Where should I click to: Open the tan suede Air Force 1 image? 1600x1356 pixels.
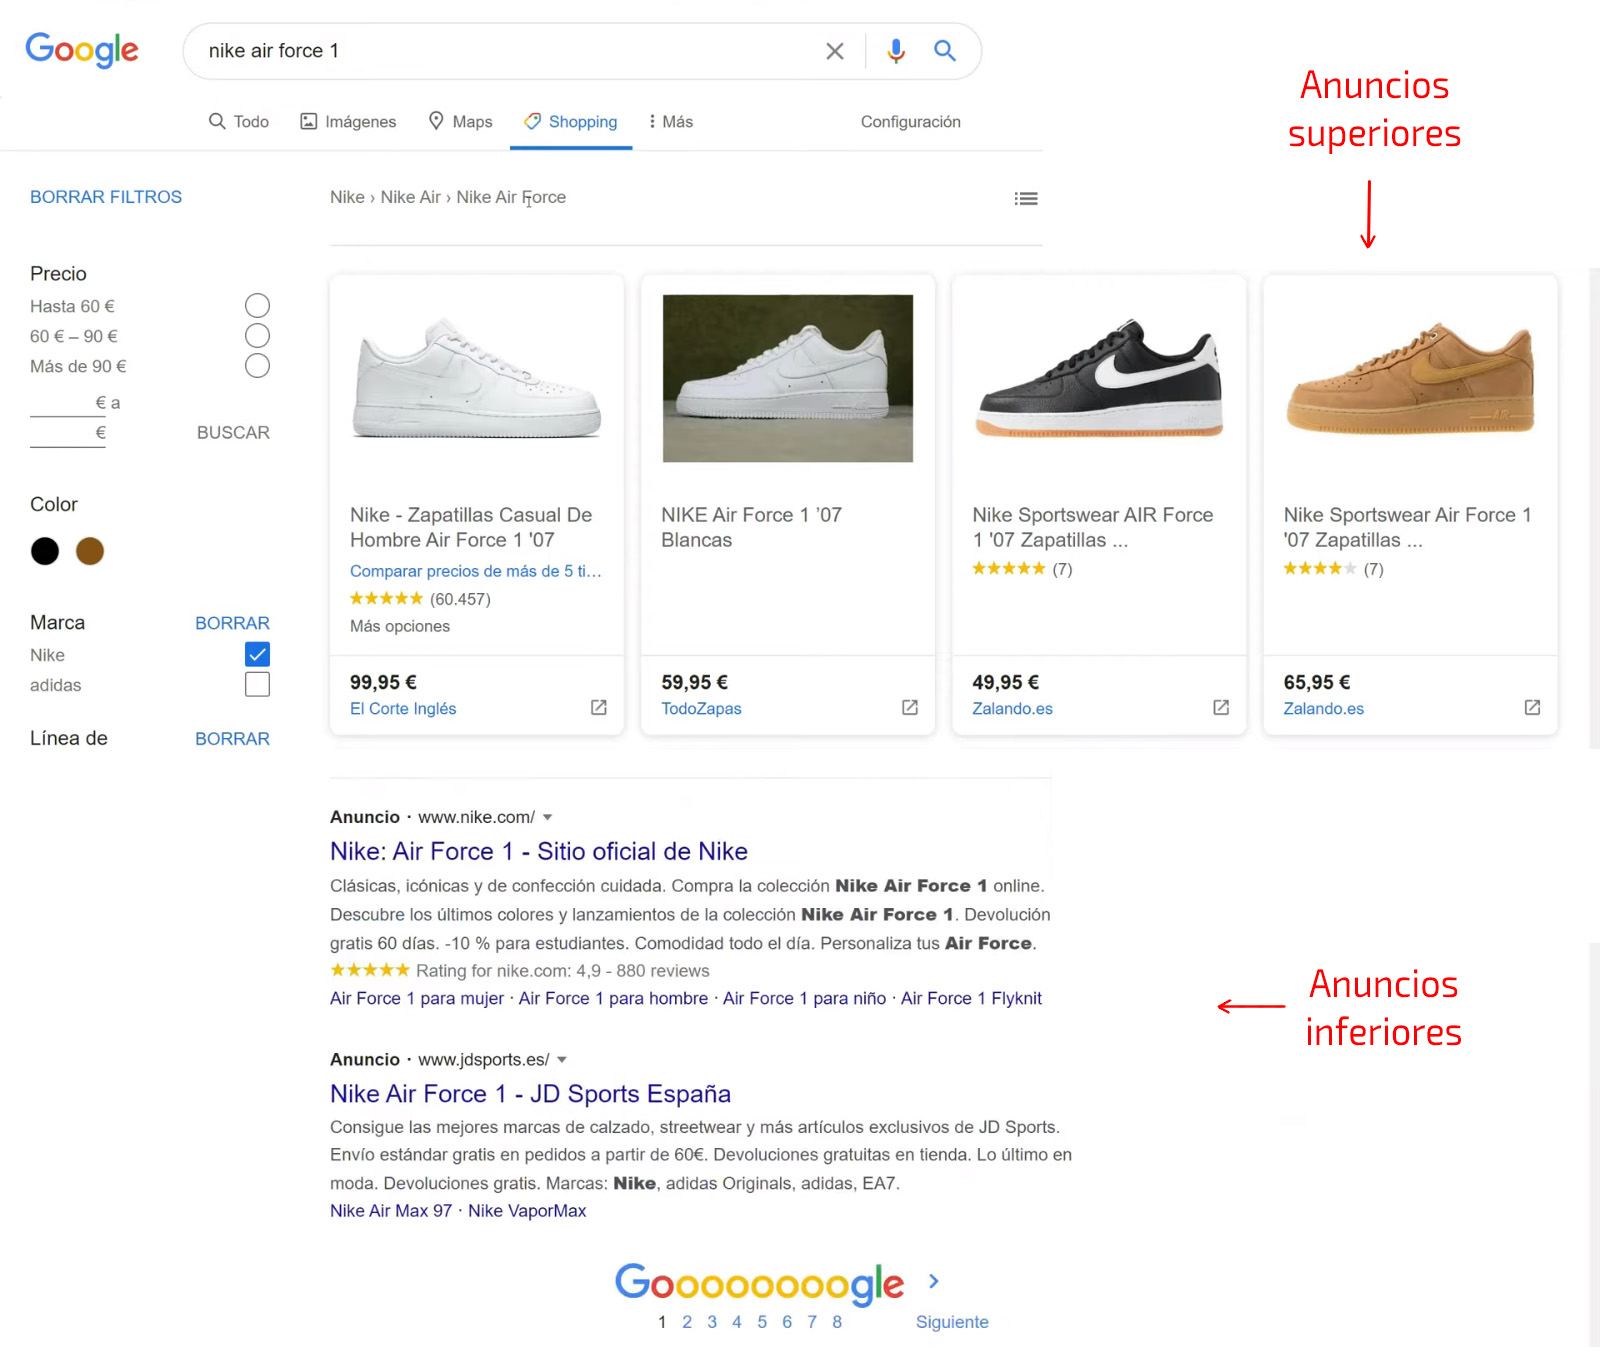(1410, 378)
